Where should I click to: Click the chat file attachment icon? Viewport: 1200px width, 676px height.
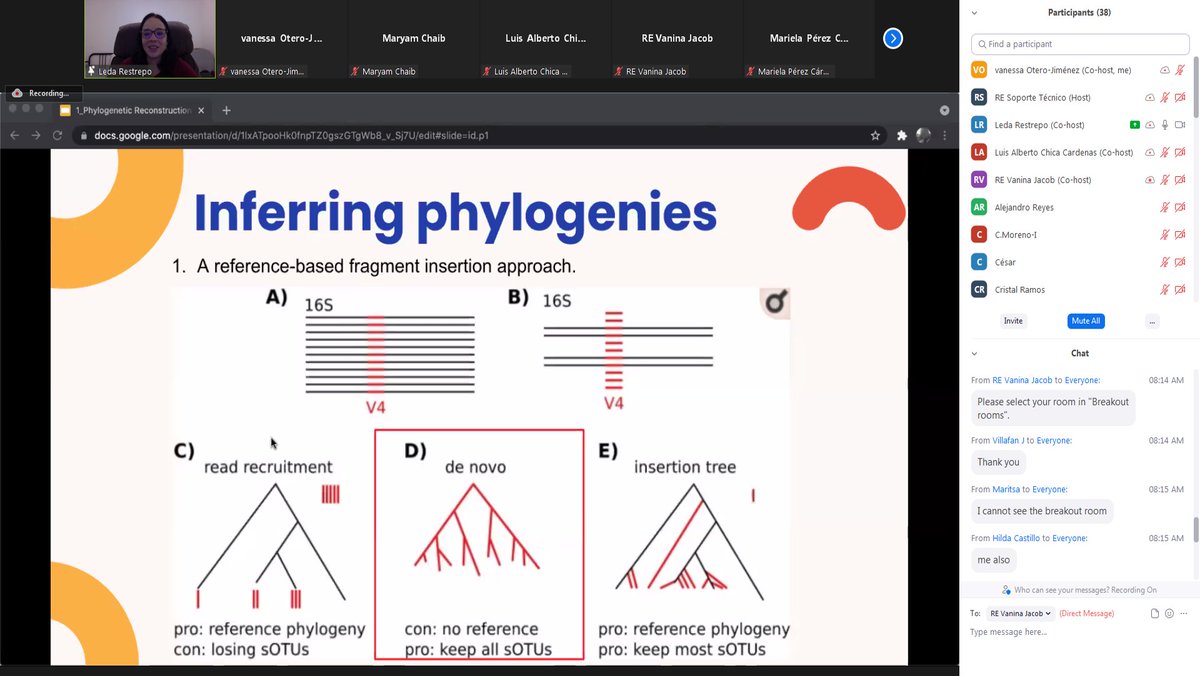pos(1155,613)
